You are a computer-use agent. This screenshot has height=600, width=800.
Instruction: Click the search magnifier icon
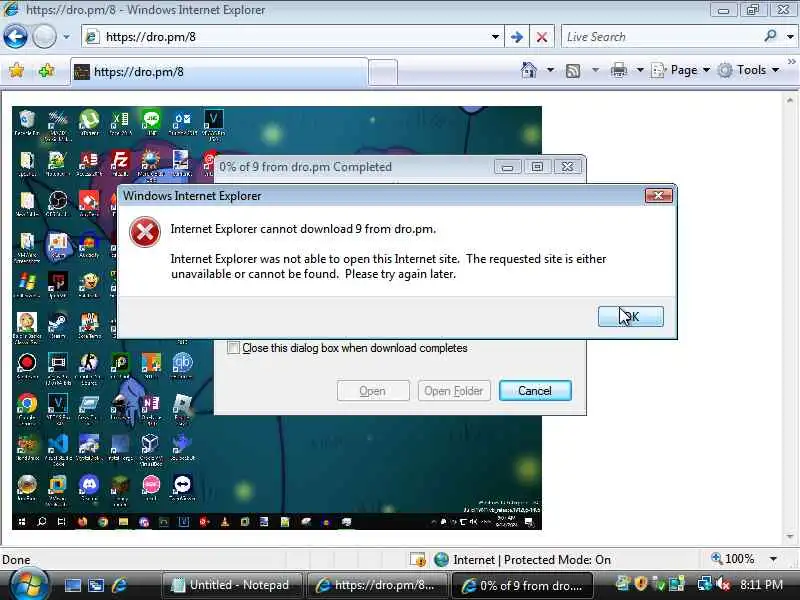(771, 36)
